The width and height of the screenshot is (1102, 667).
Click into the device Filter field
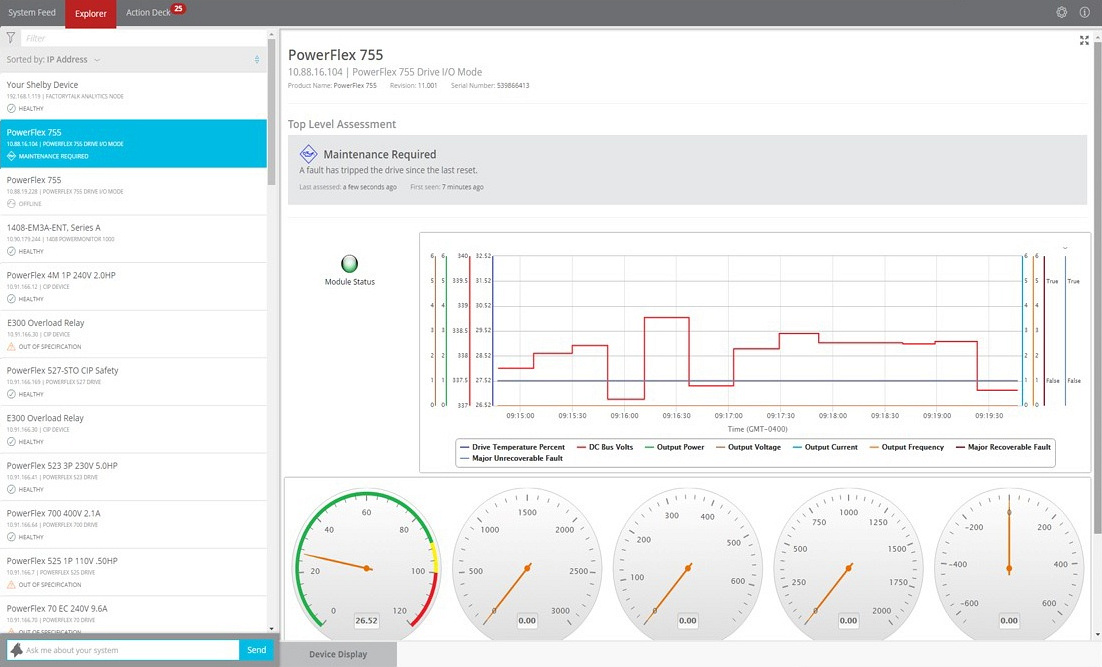tap(143, 38)
